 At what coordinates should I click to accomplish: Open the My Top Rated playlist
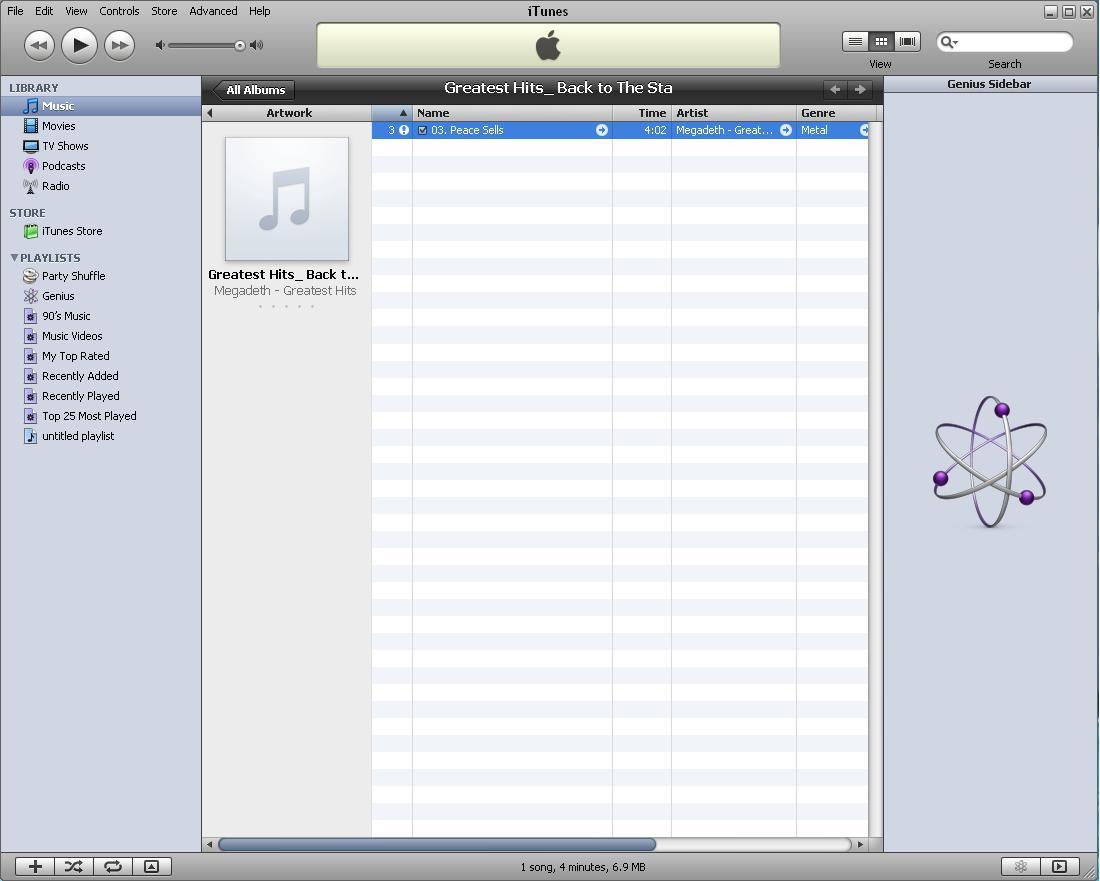(x=101, y=356)
